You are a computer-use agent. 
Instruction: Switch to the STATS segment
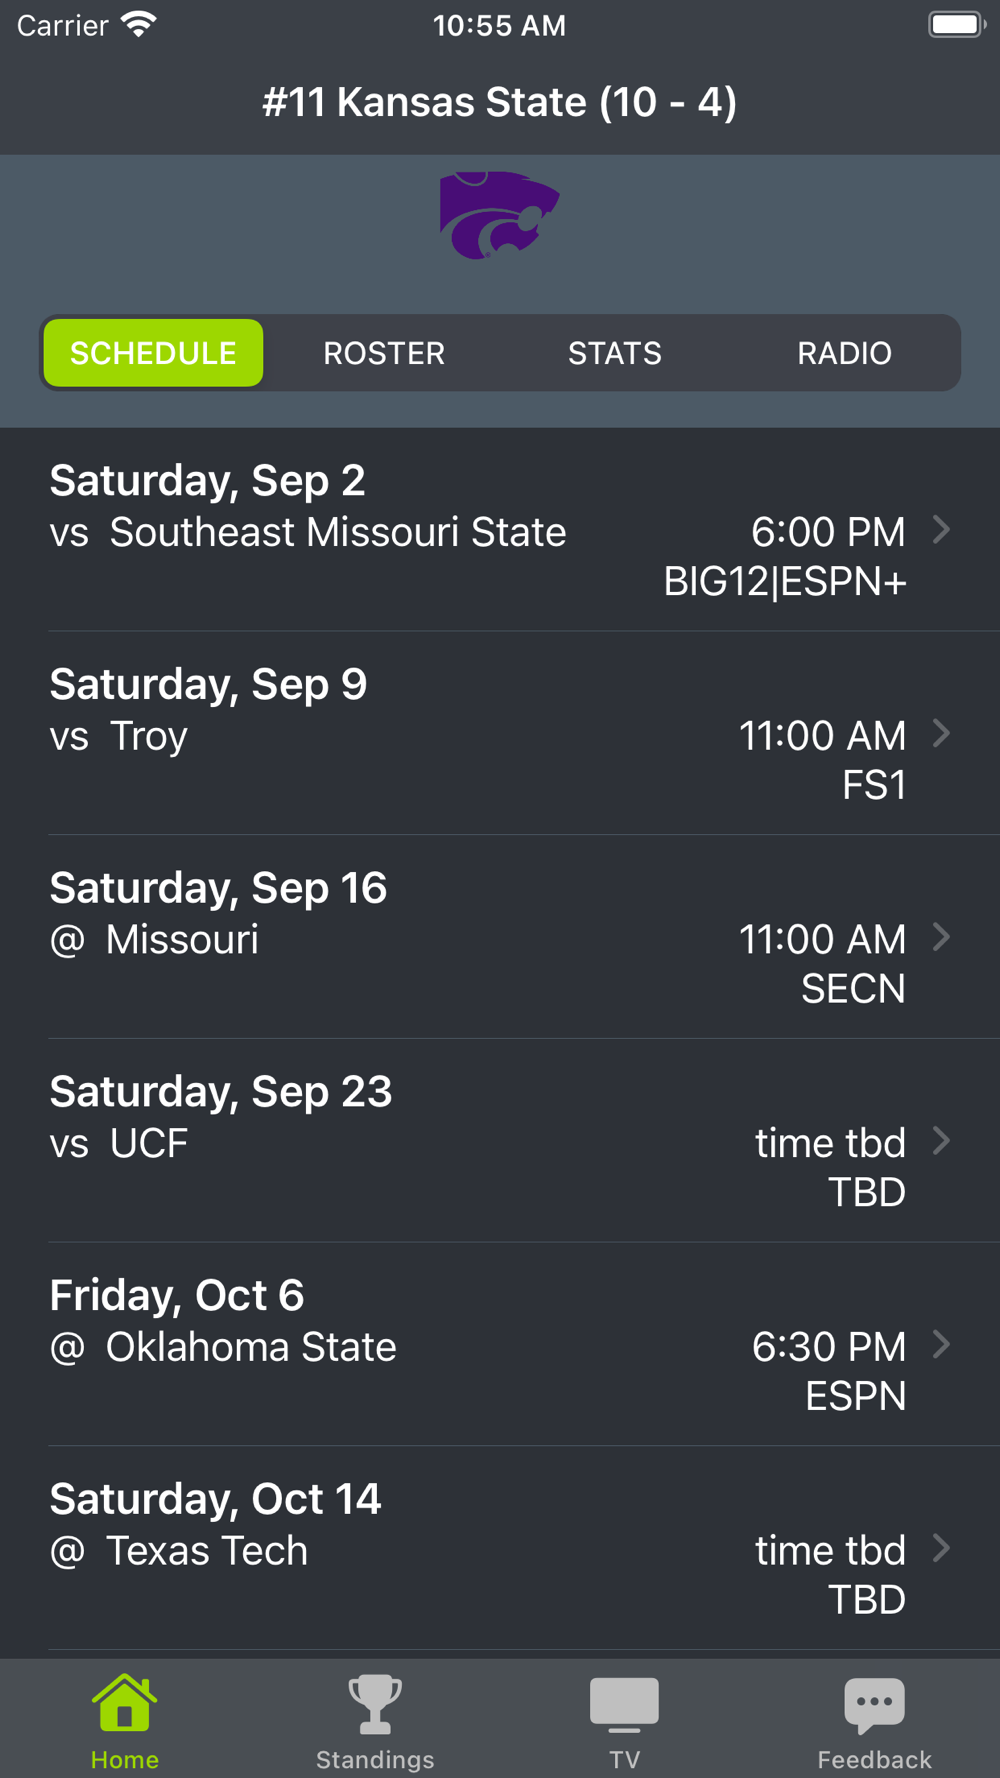(614, 353)
